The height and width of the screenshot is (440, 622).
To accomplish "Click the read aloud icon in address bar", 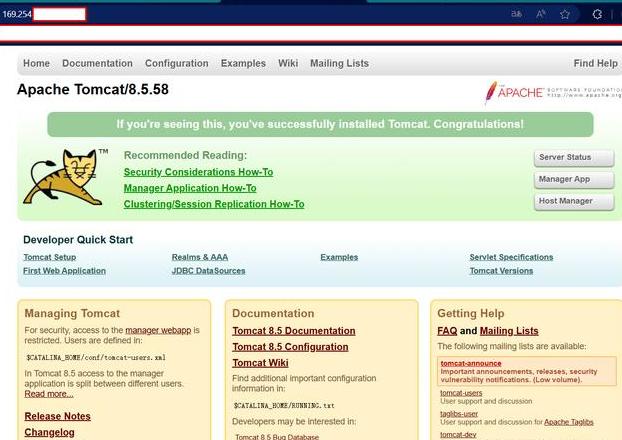I will tap(540, 14).
